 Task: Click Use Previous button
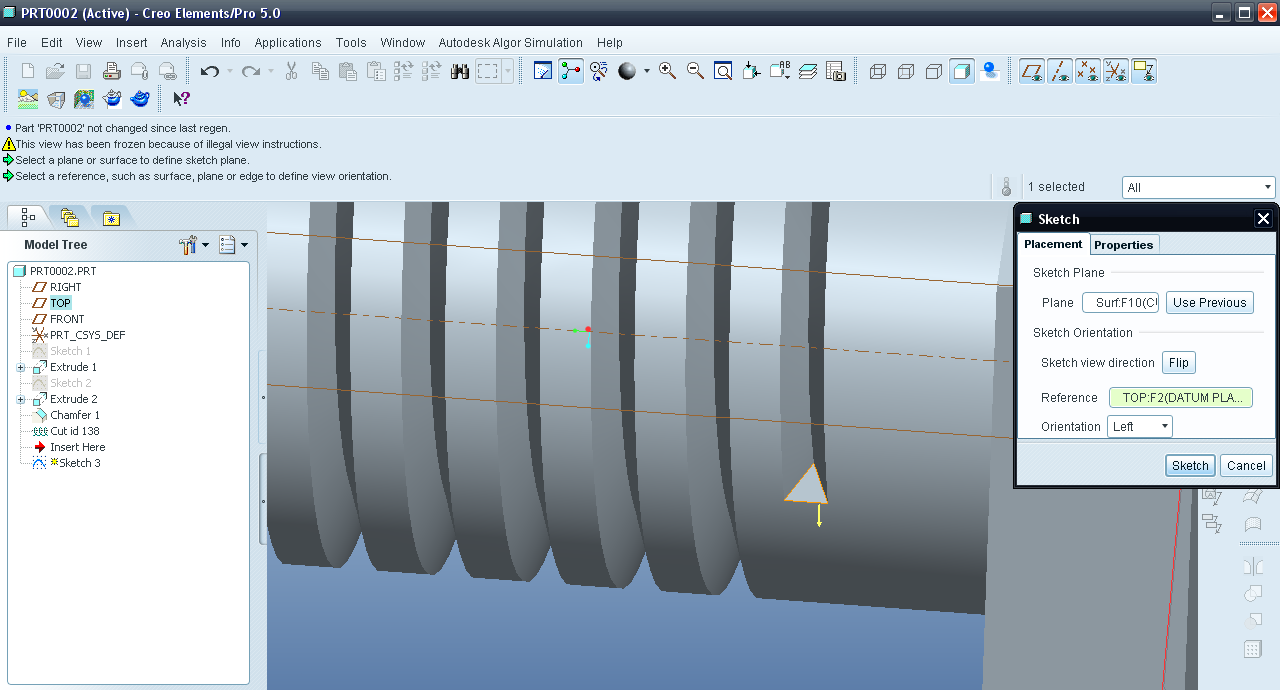coord(1210,303)
